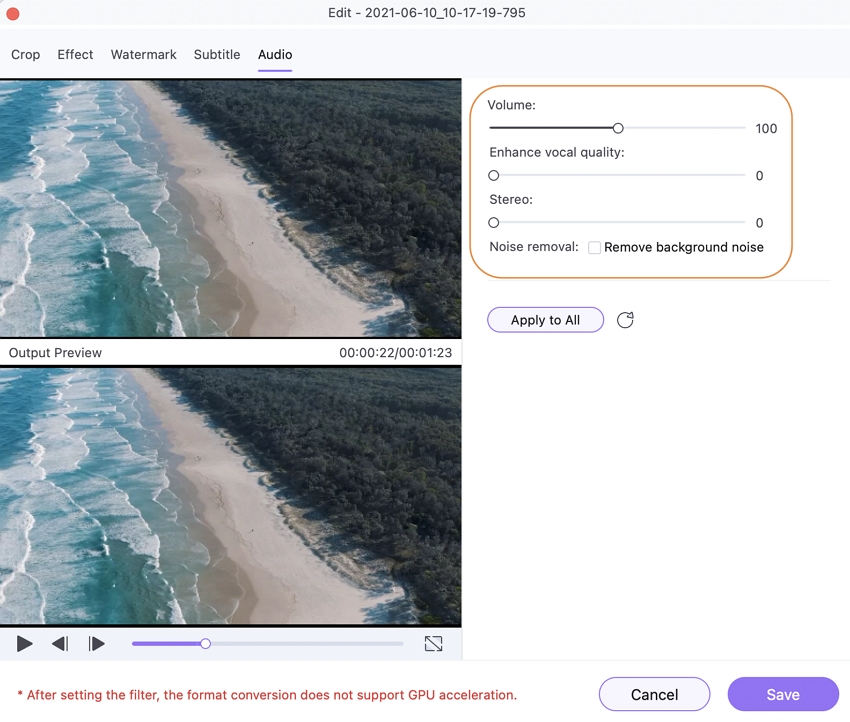Cancel the audio edits
The width and height of the screenshot is (850, 722).
pos(654,694)
